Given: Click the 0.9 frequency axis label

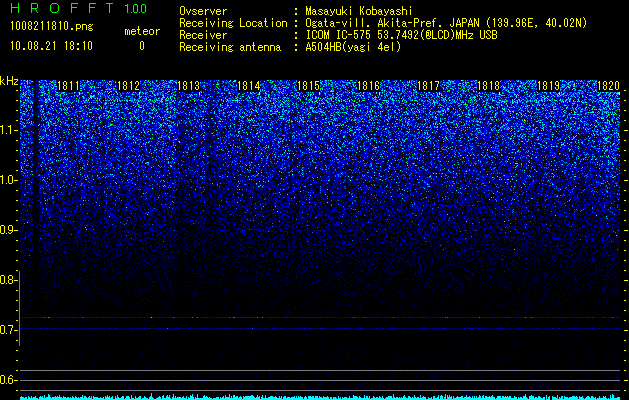Looking at the screenshot, I should [8, 230].
